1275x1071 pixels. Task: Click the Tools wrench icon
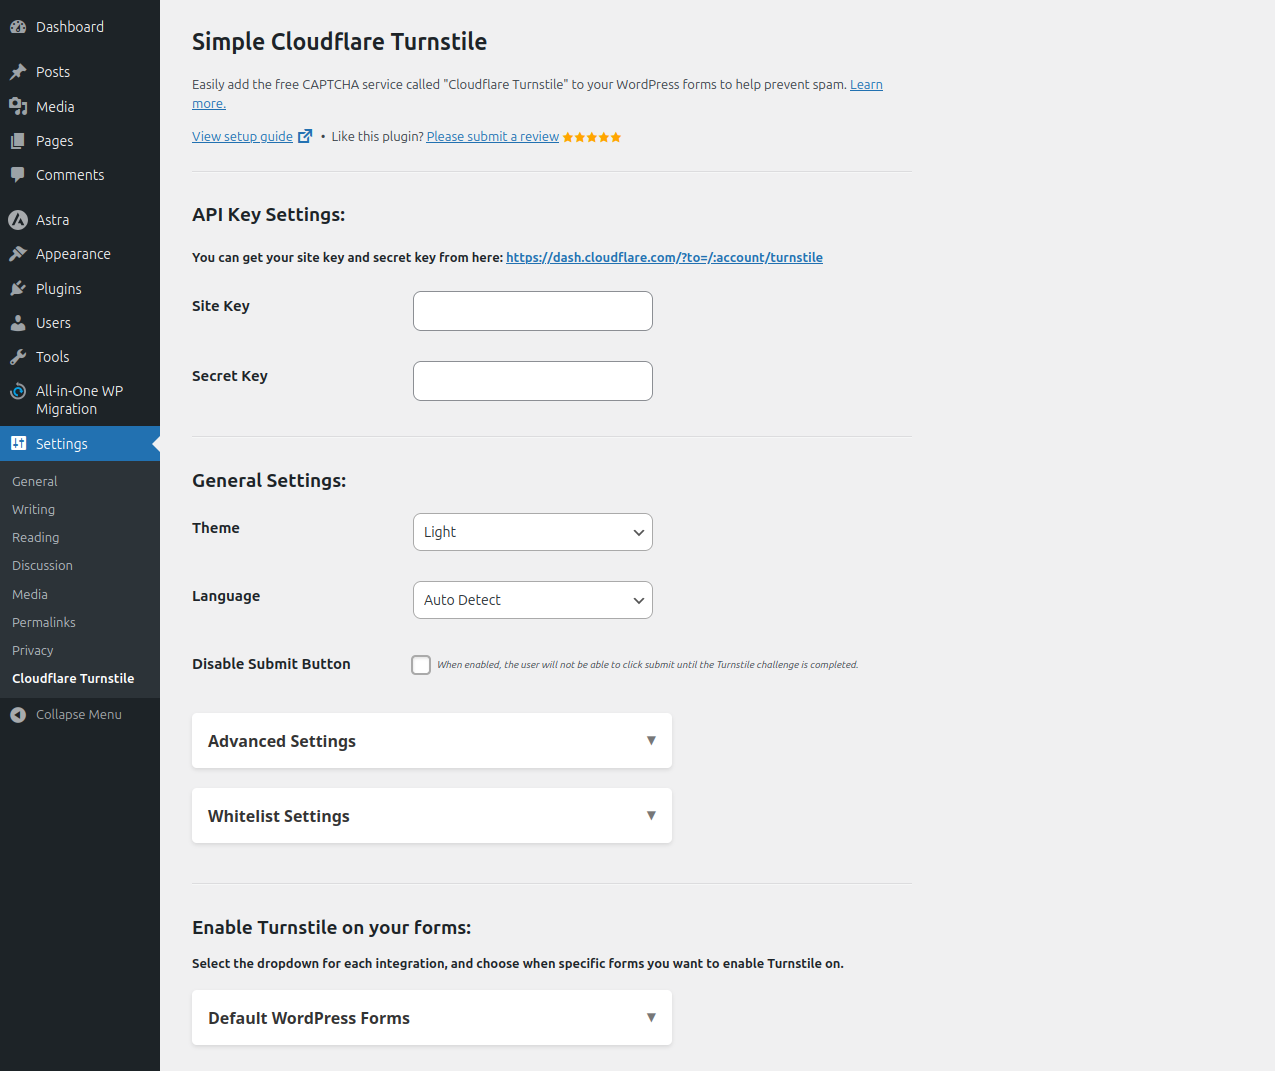click(x=18, y=357)
